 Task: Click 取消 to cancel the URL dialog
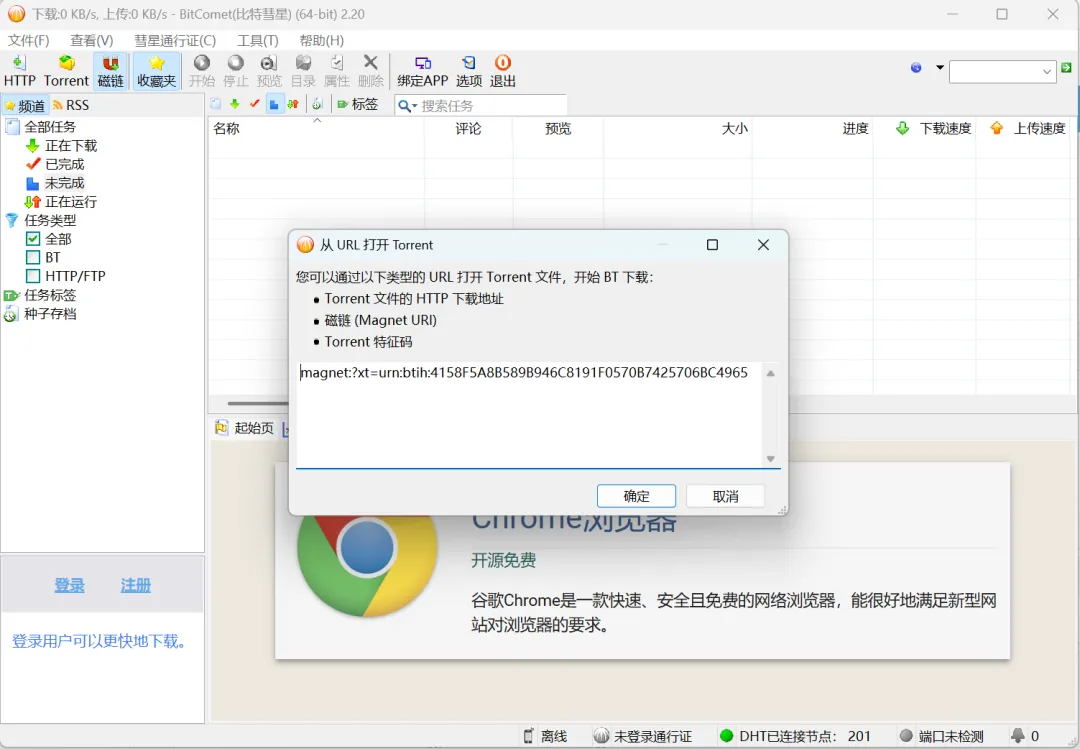pyautogui.click(x=725, y=496)
